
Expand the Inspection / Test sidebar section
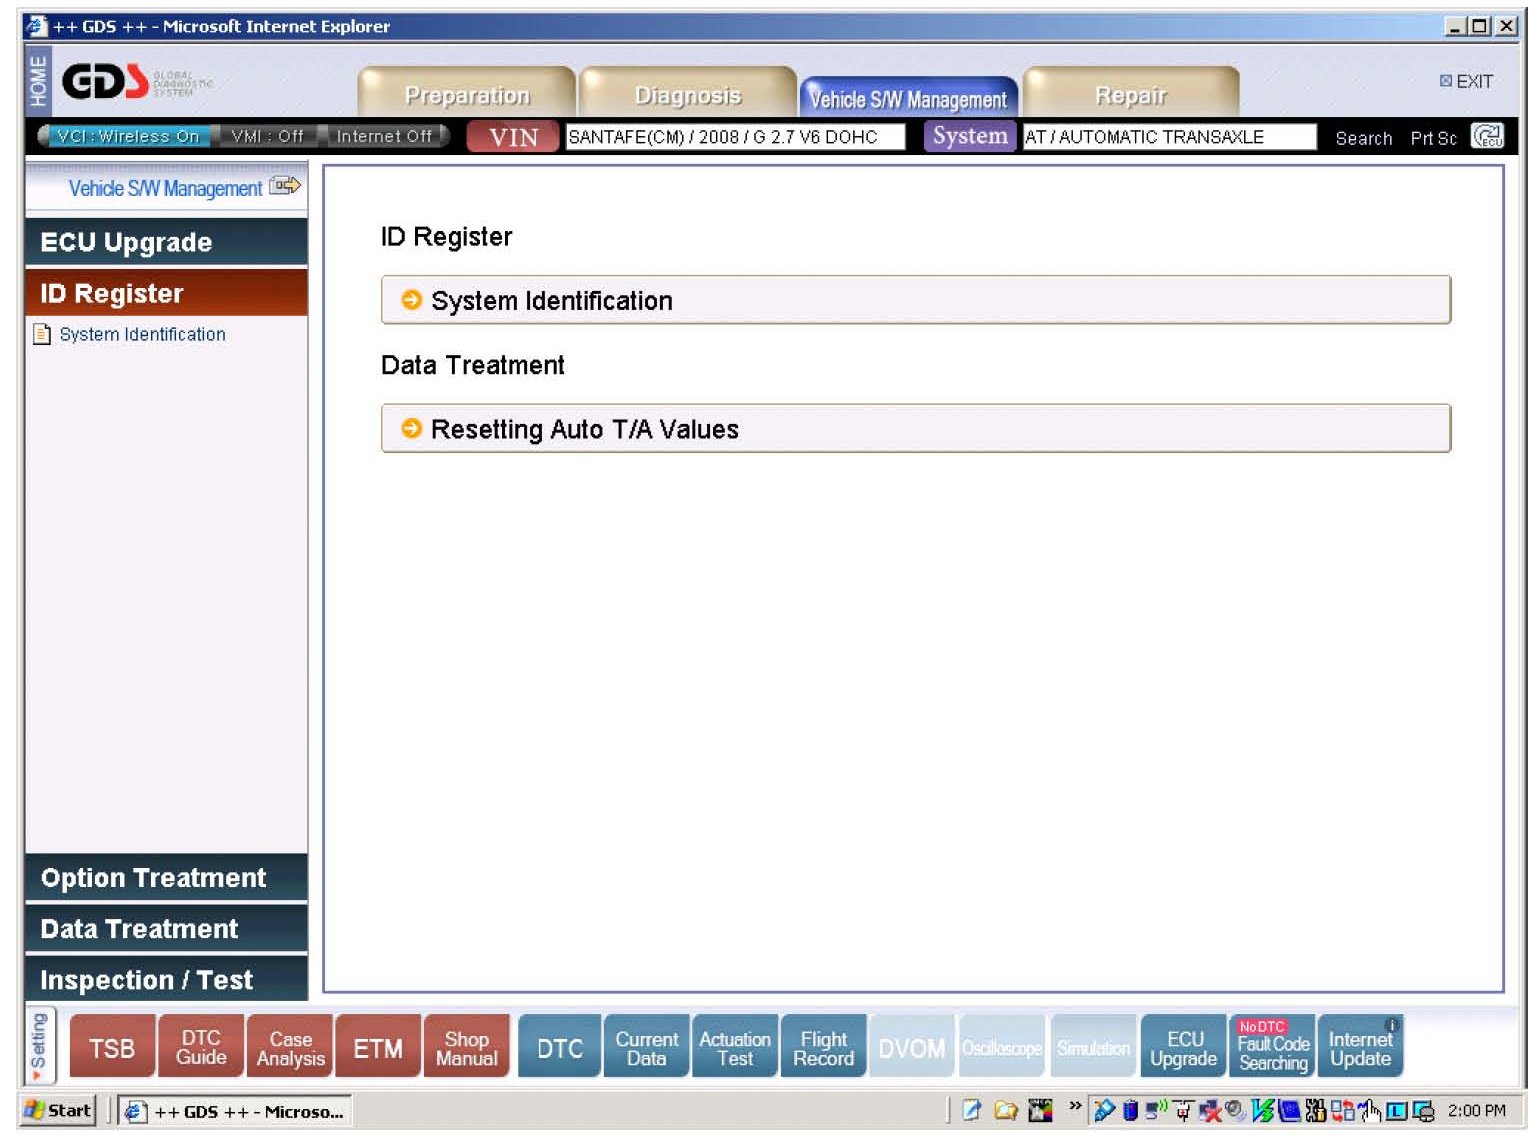(x=166, y=980)
